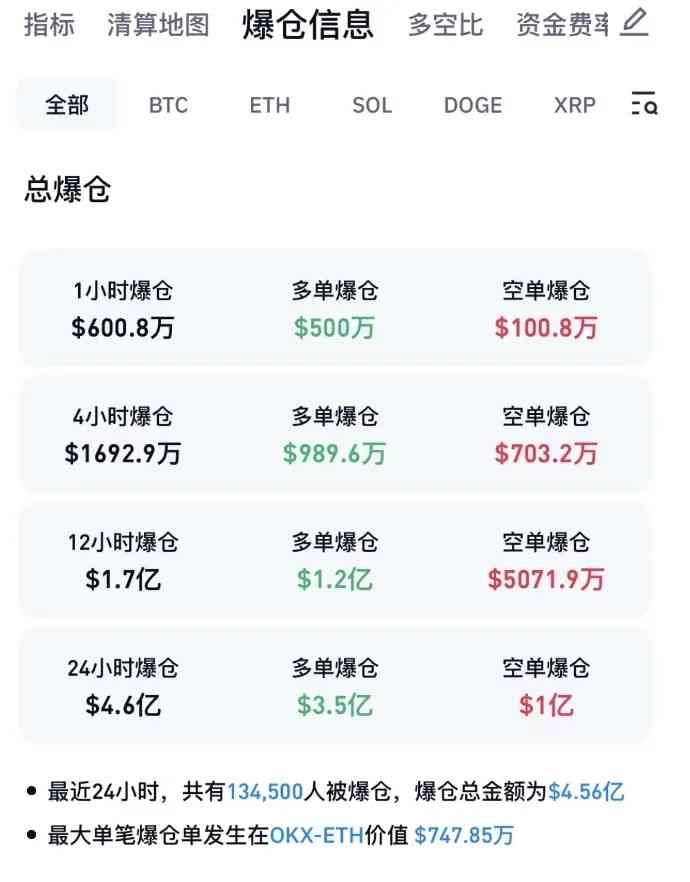Tap the 4小时爆仓 row card
Viewport: 690px width, 882px height.
pyautogui.click(x=335, y=434)
